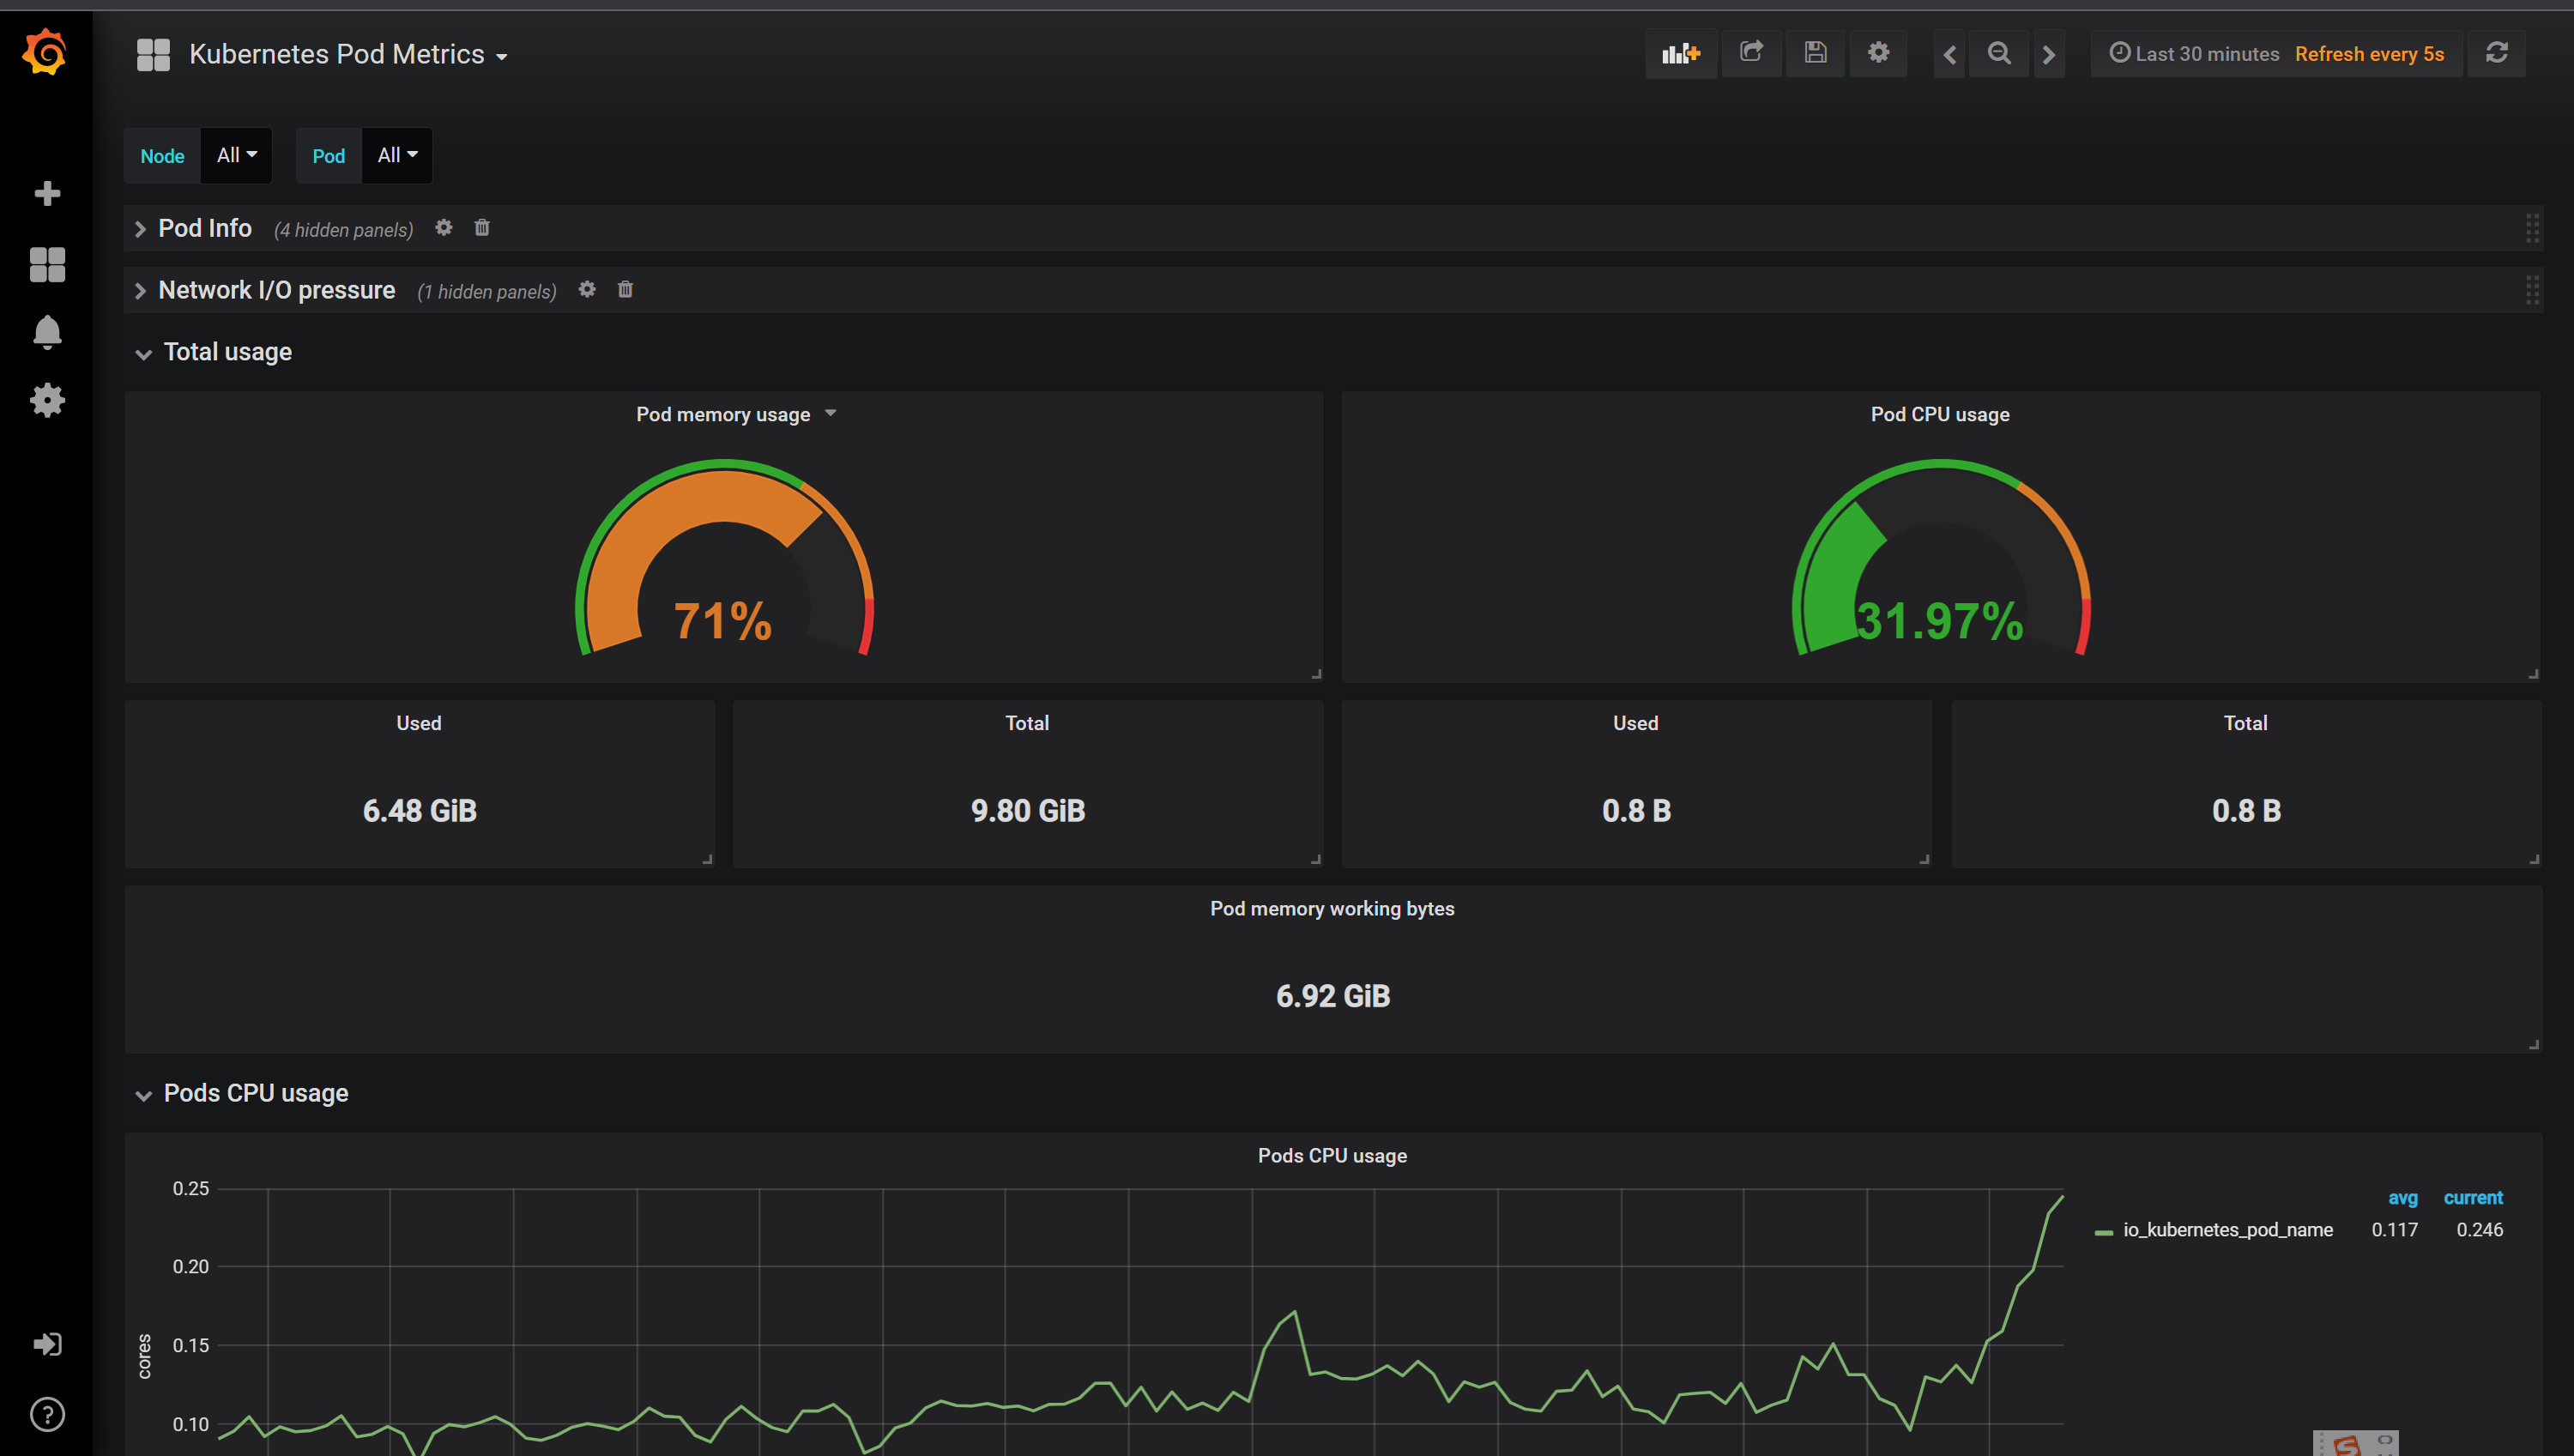Shift time range backwards with left arrow

point(1950,54)
